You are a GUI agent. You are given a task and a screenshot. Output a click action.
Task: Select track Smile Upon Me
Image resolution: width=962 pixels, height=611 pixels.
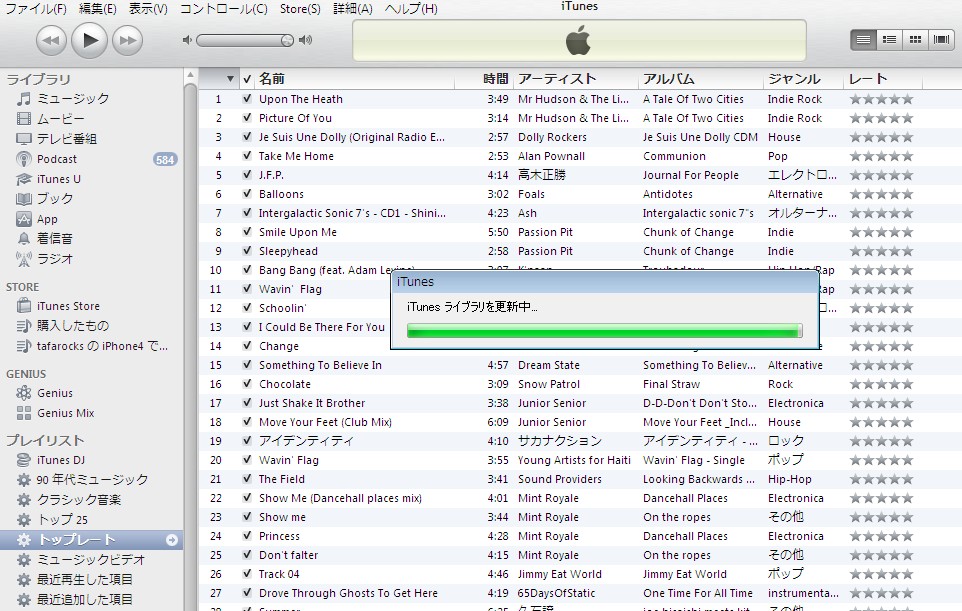coord(298,232)
